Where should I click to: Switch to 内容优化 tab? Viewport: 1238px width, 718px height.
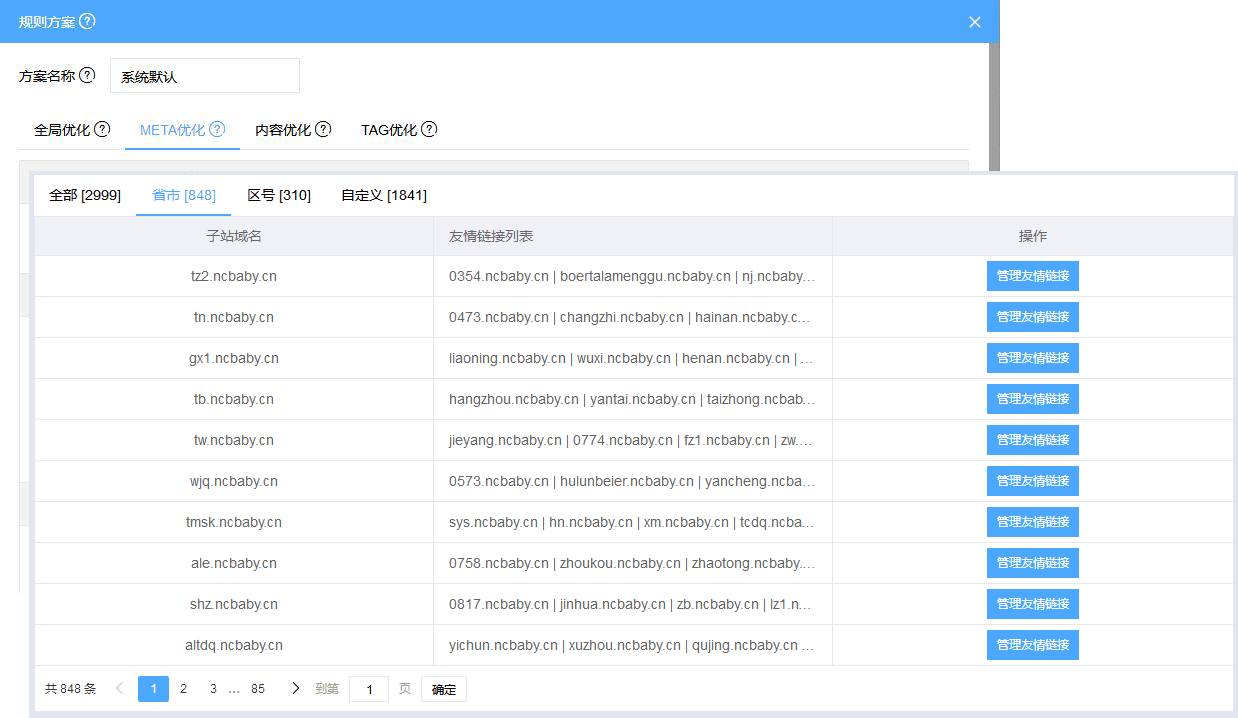click(283, 130)
